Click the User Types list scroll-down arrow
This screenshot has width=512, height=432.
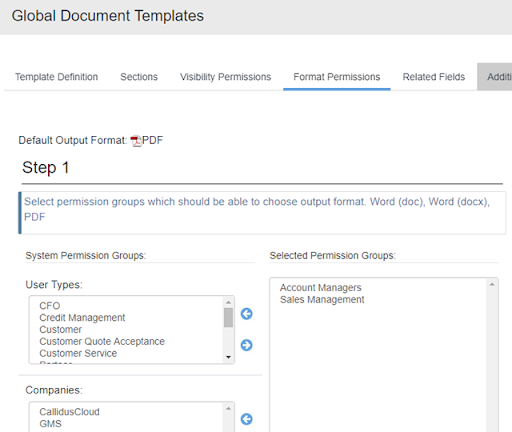228,357
